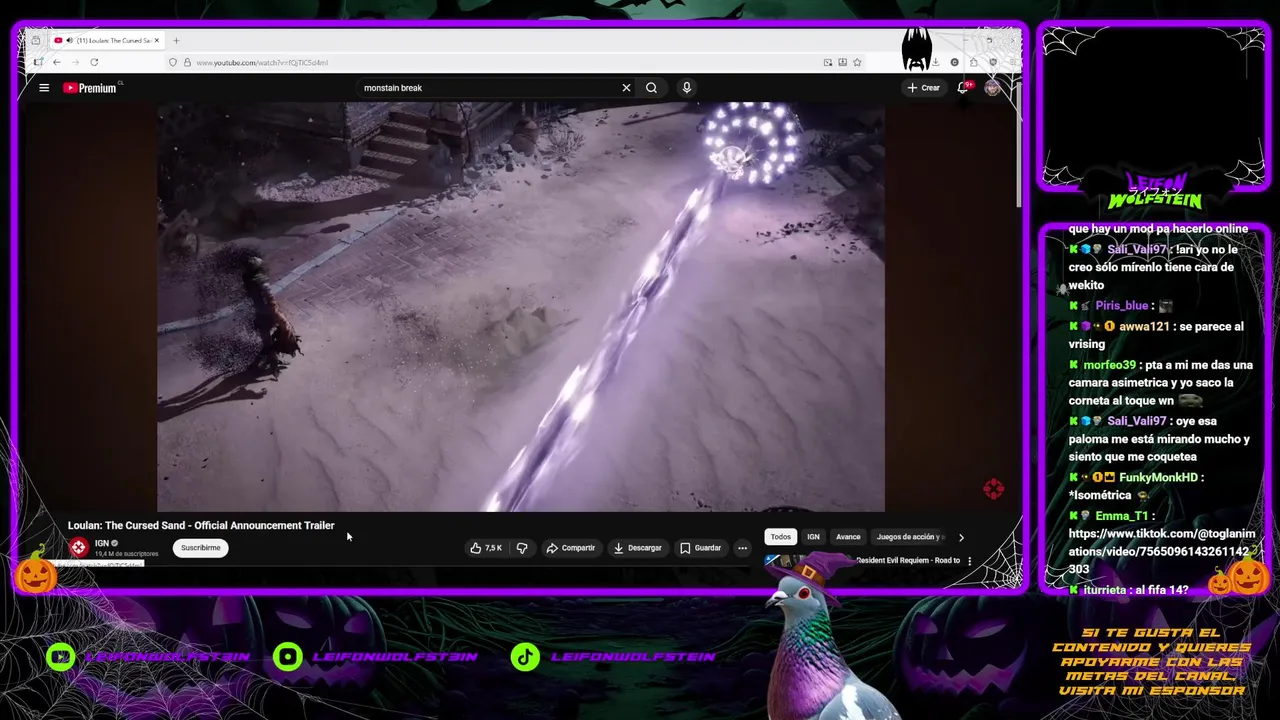Clear the search text with X
The height and width of the screenshot is (720, 1280).
coord(626,88)
